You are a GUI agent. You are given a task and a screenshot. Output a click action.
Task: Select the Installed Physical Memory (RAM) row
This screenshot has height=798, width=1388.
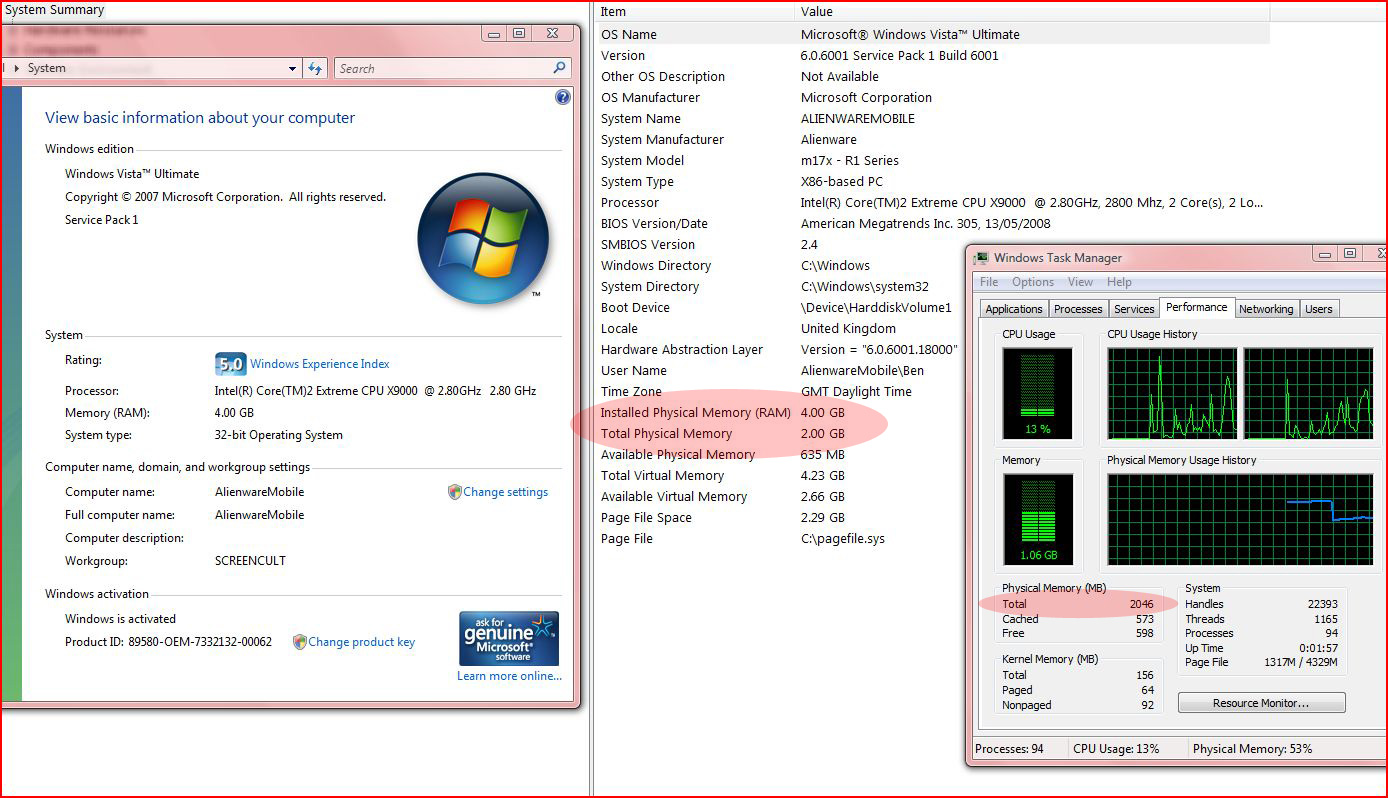[781, 412]
